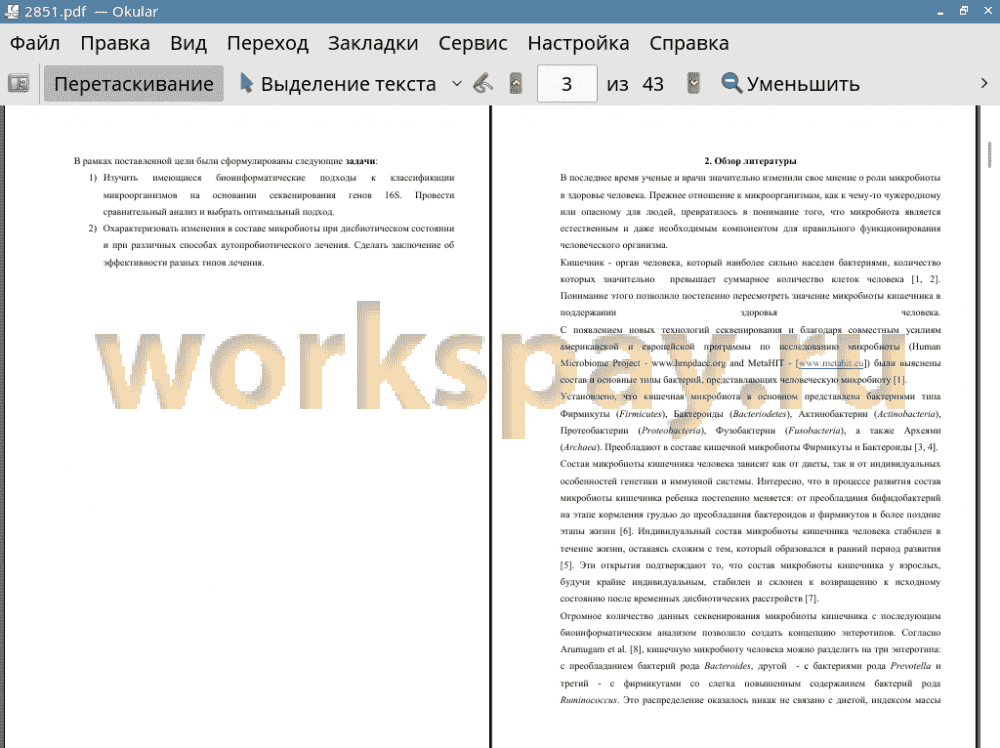Switch to the Выделение текста tool

[x=338, y=84]
